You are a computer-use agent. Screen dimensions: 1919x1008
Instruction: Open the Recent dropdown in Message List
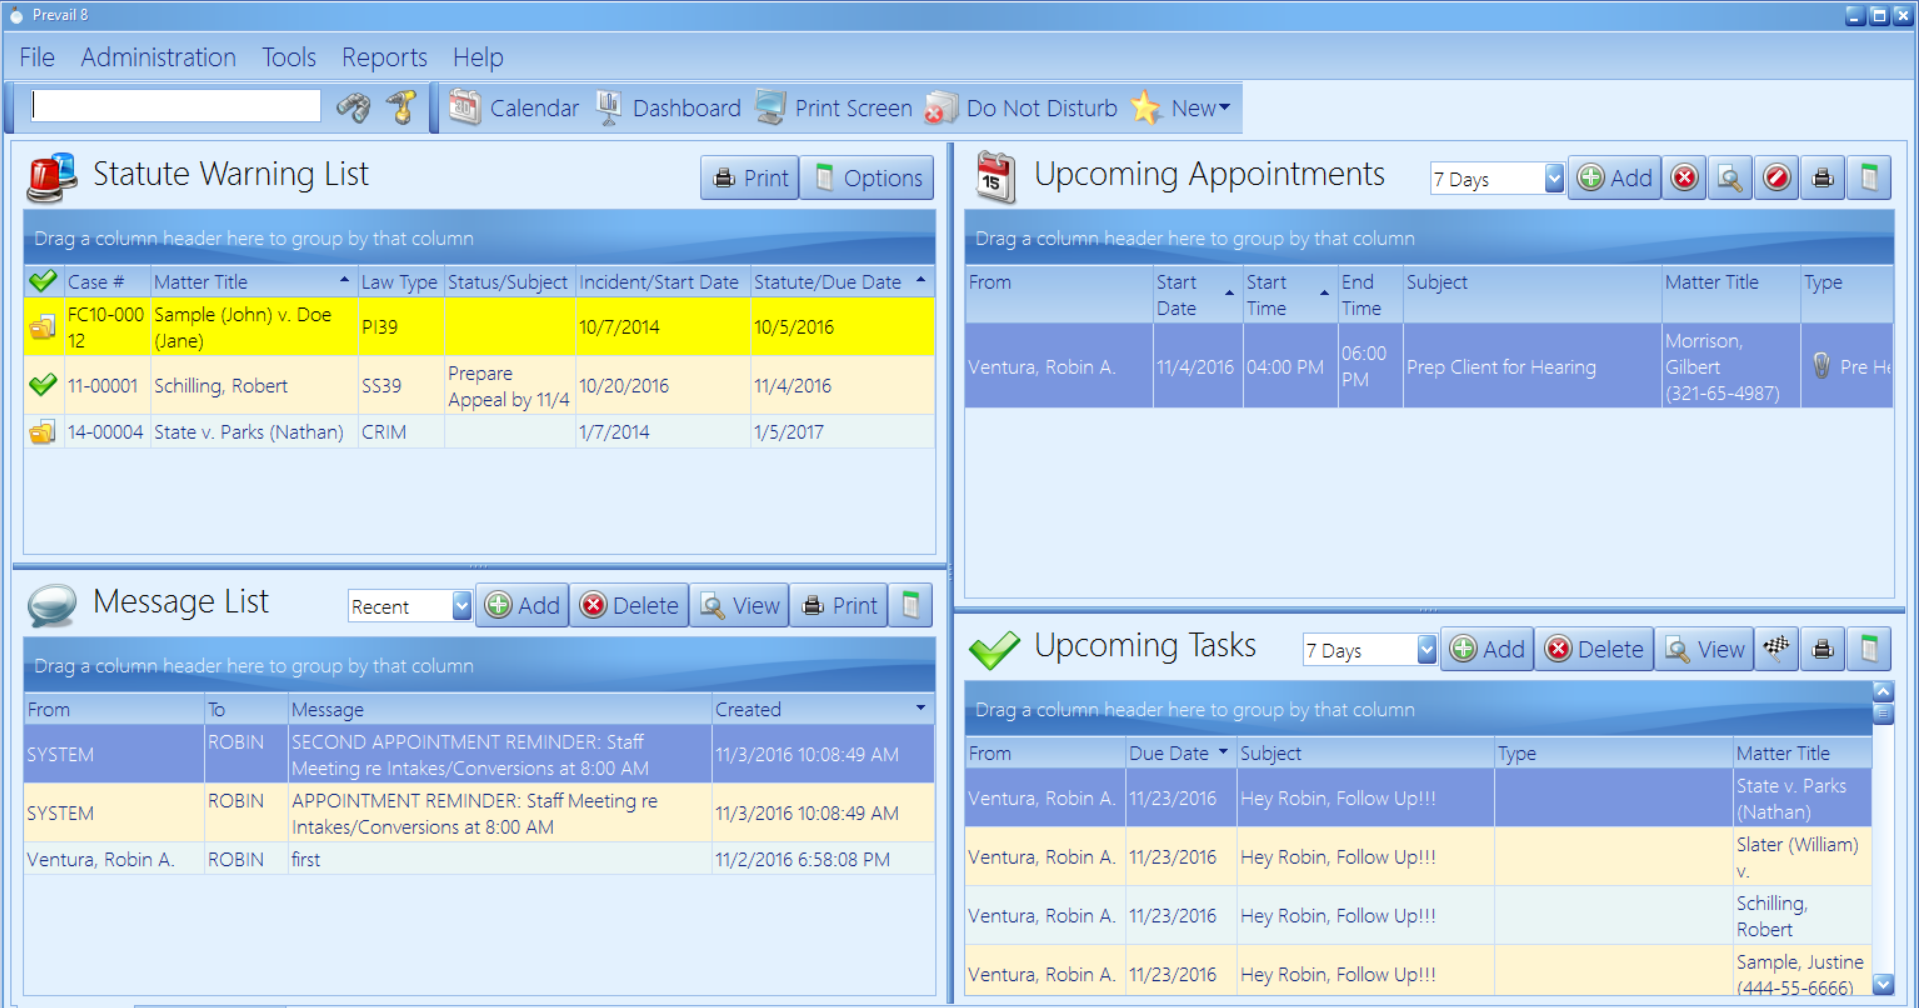coord(461,606)
